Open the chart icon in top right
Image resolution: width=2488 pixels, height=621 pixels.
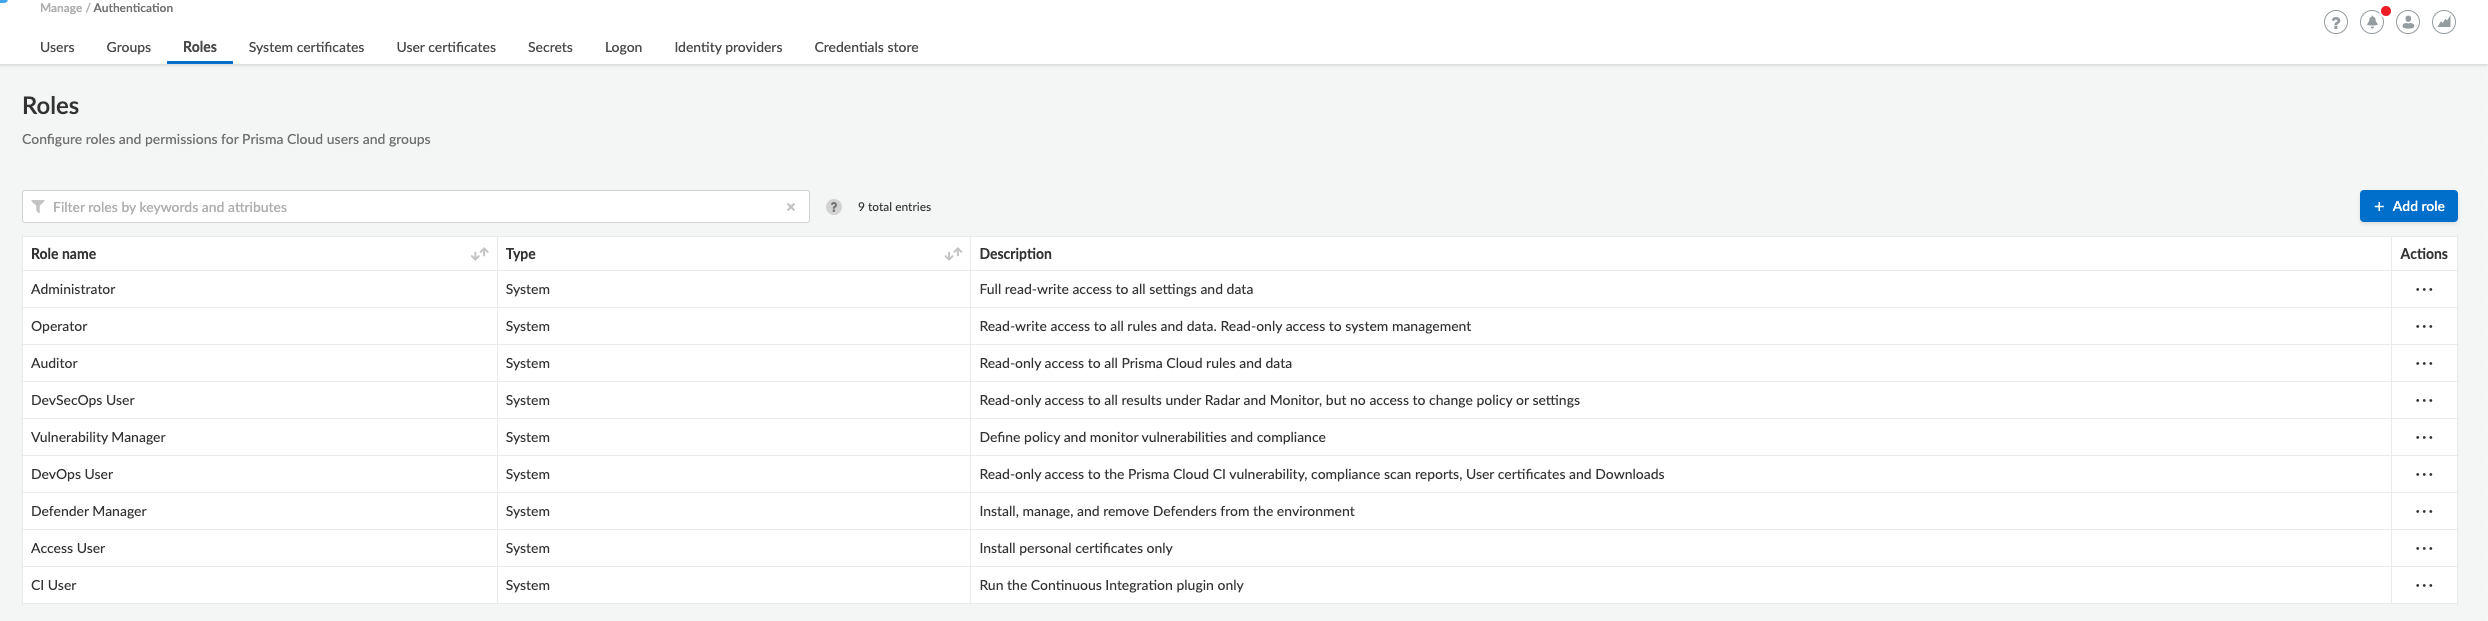click(x=2444, y=22)
